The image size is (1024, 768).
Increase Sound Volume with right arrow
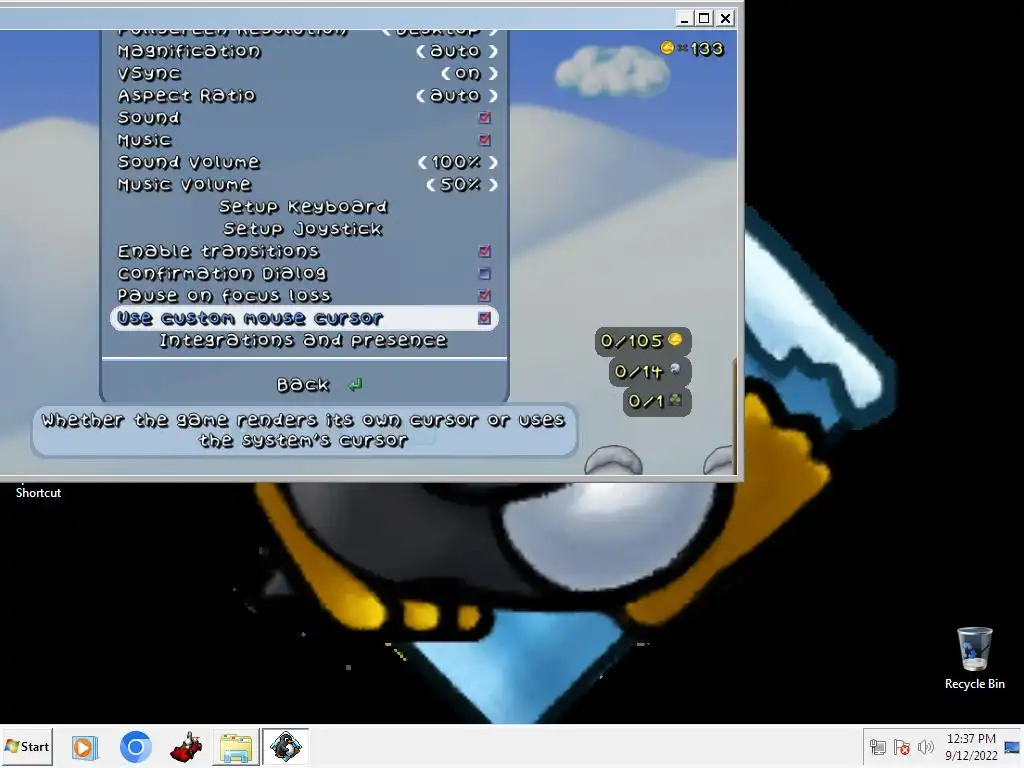coord(493,162)
